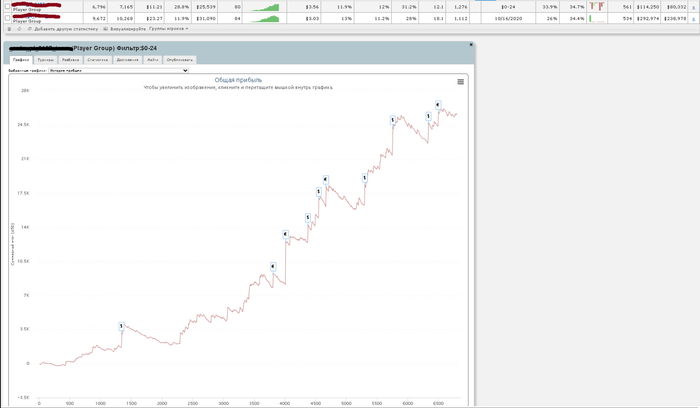The image size is (700, 408).
Task: Click the first icon in the table footer toolbar
Action: pyautogui.click(x=9, y=29)
